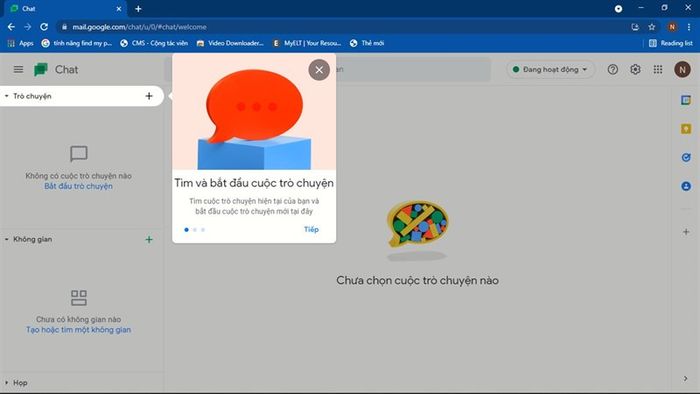700x394 pixels.
Task: Collapse the 'Không gian' section
Action: [7, 240]
